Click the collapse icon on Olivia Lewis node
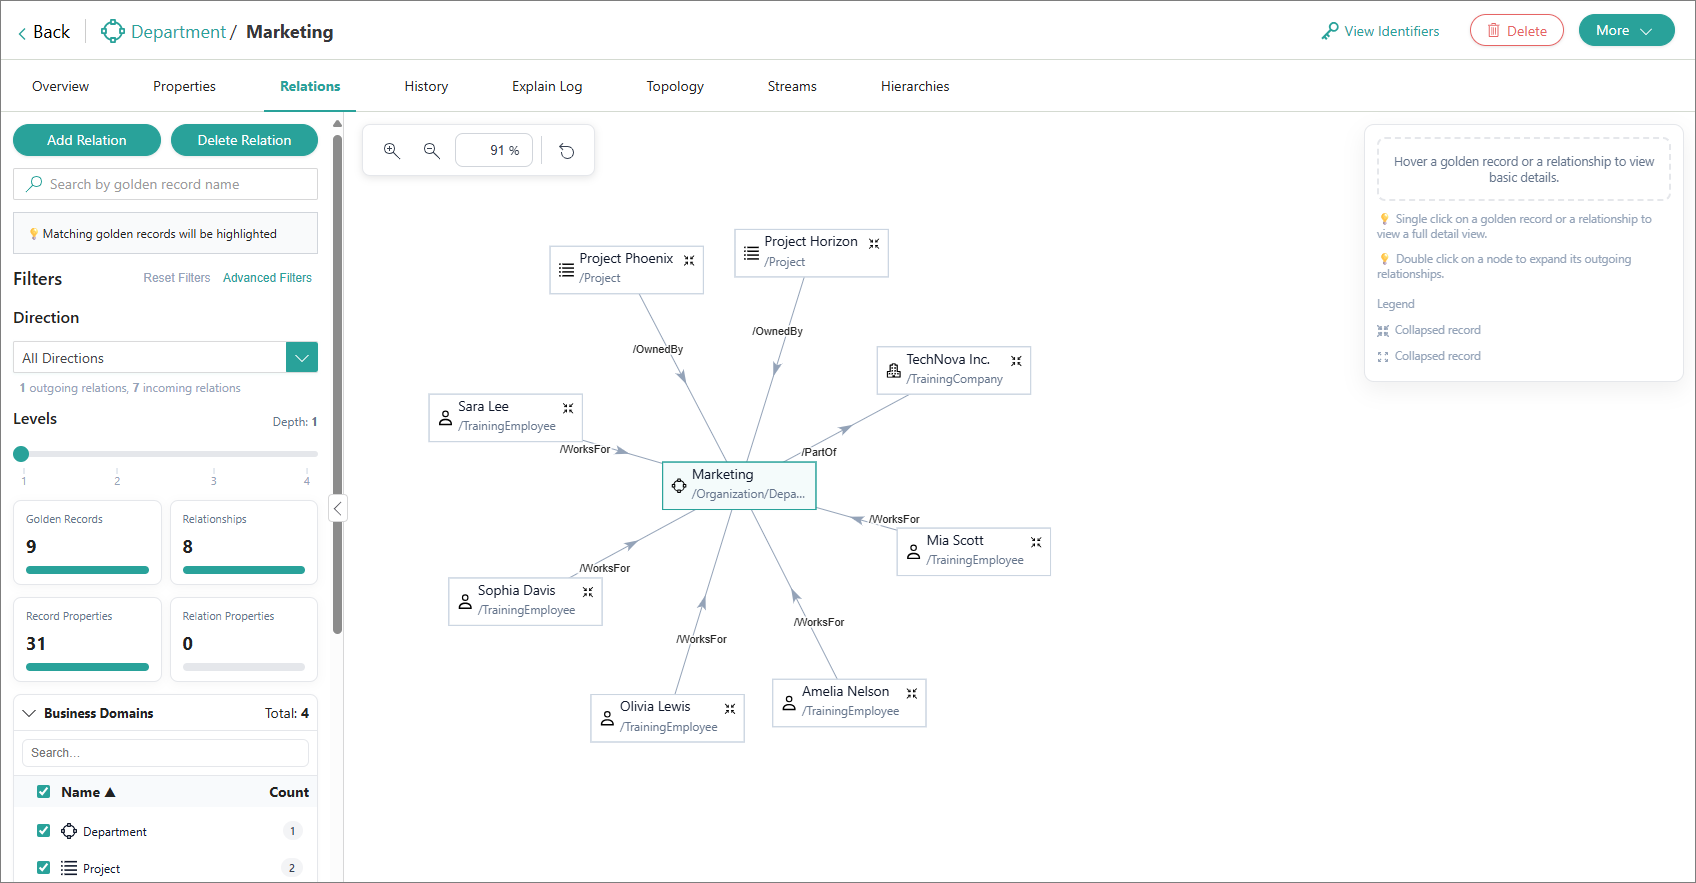The image size is (1696, 883). (x=730, y=708)
